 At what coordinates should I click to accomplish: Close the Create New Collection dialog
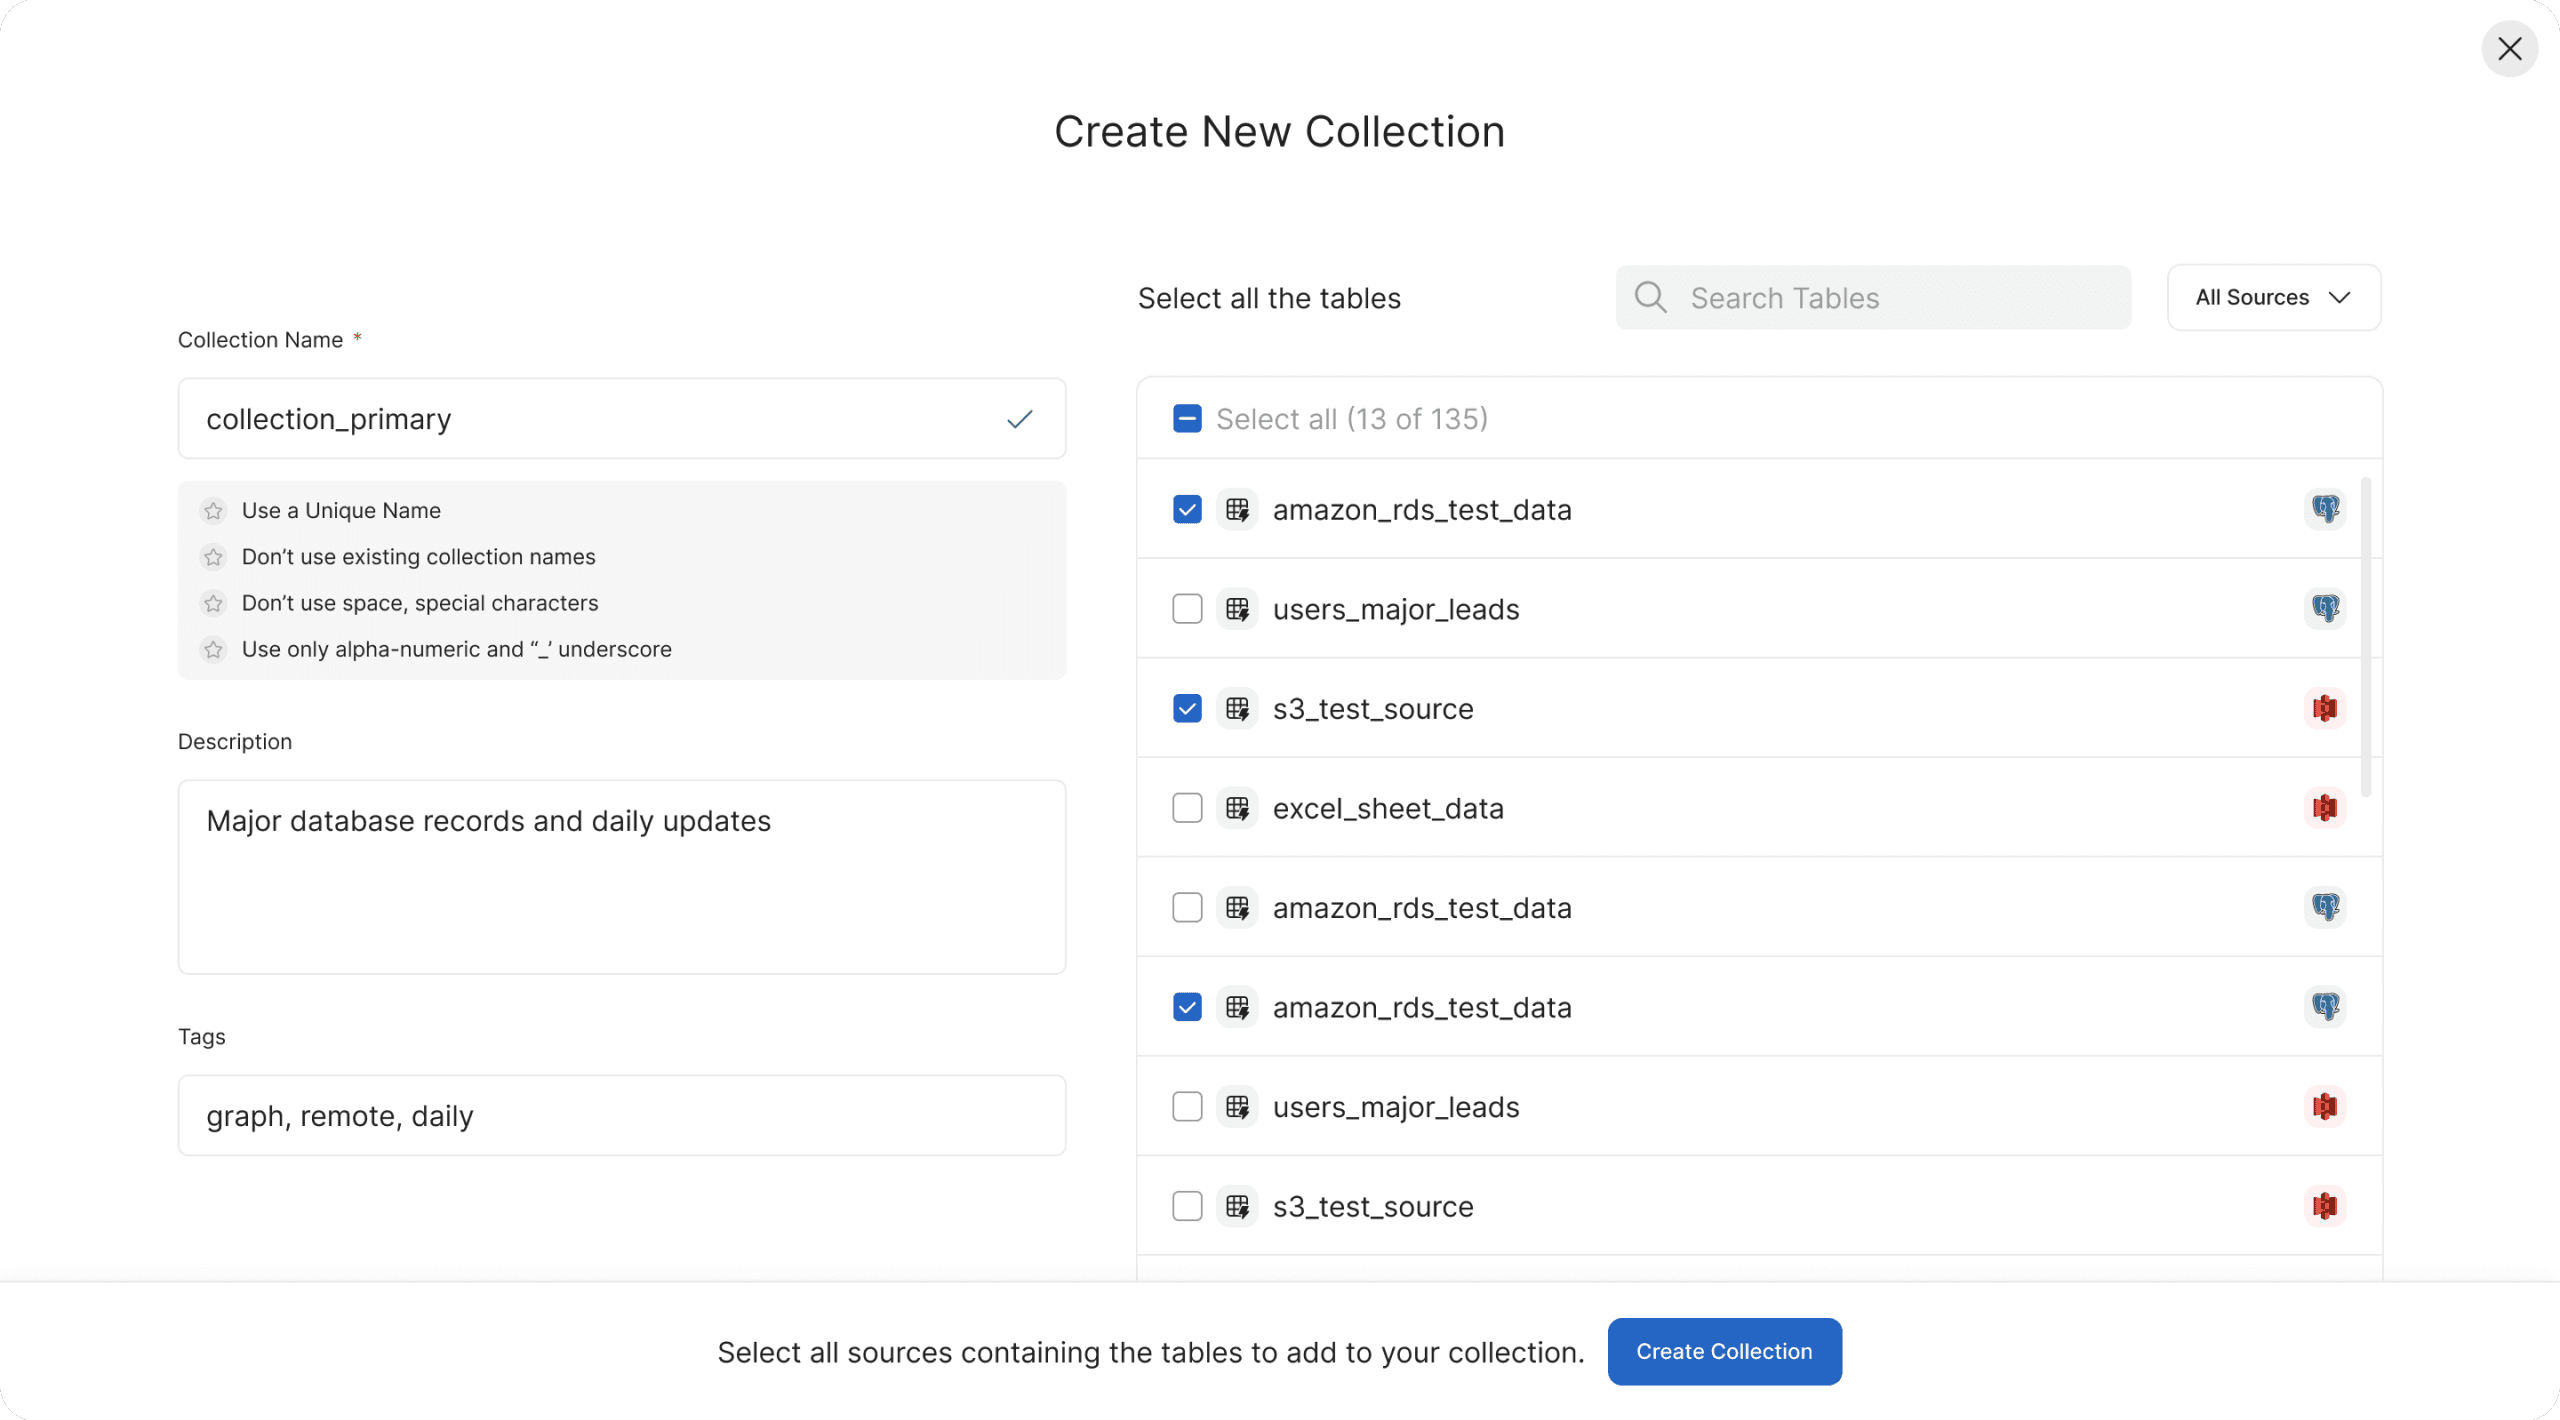2509,49
